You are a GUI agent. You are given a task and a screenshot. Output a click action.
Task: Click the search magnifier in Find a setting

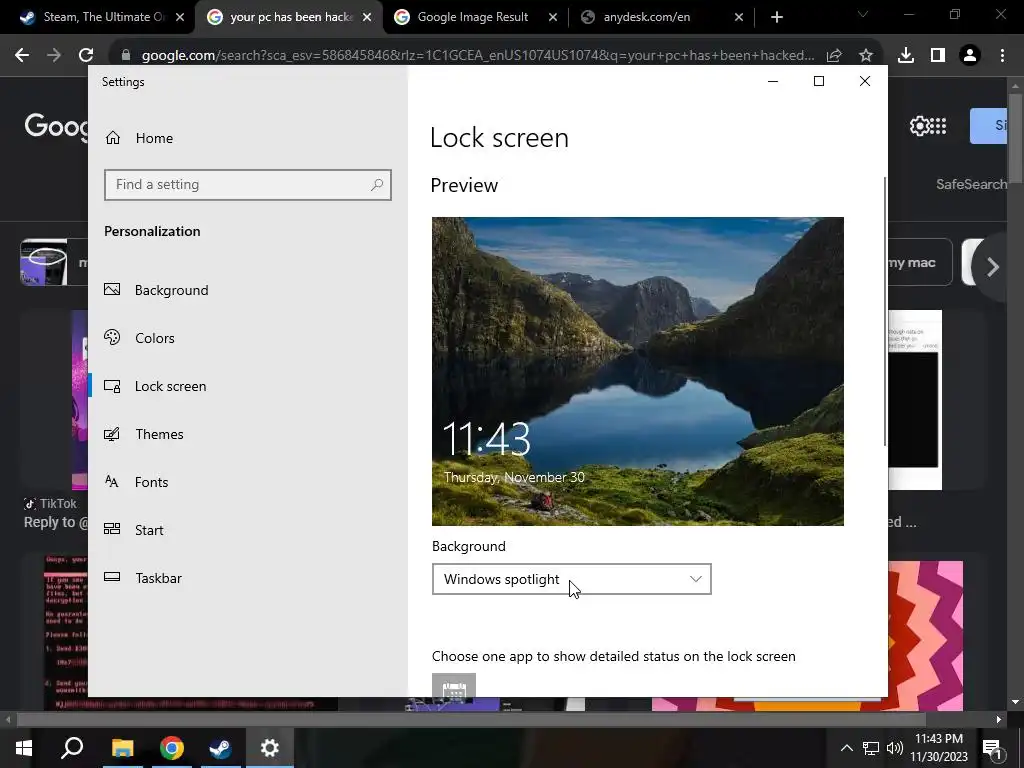point(377,185)
